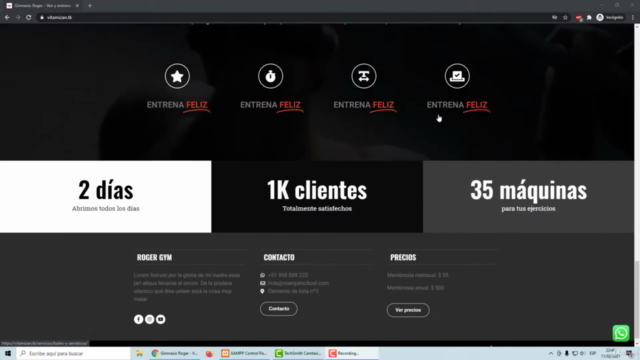The height and width of the screenshot is (360, 640).
Task: Click the ESP language indicator in tray
Action: click(x=593, y=353)
